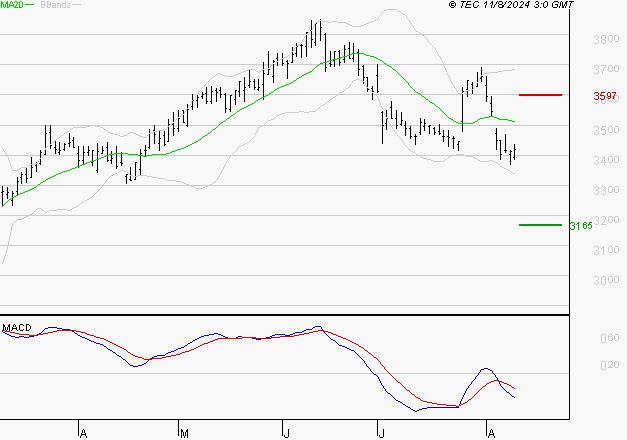Click the 3100 price axis label

click(x=606, y=250)
